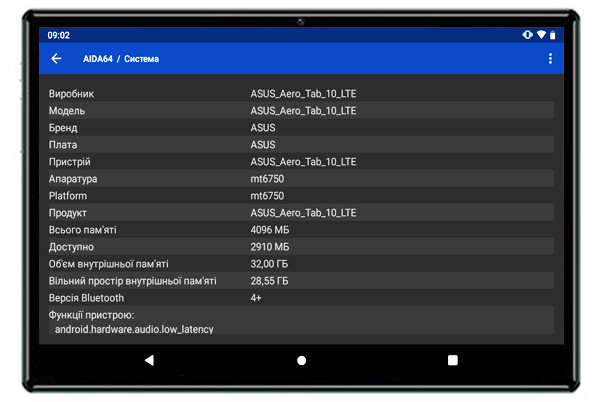
Task: Select the Доступно row label
Action: point(71,247)
